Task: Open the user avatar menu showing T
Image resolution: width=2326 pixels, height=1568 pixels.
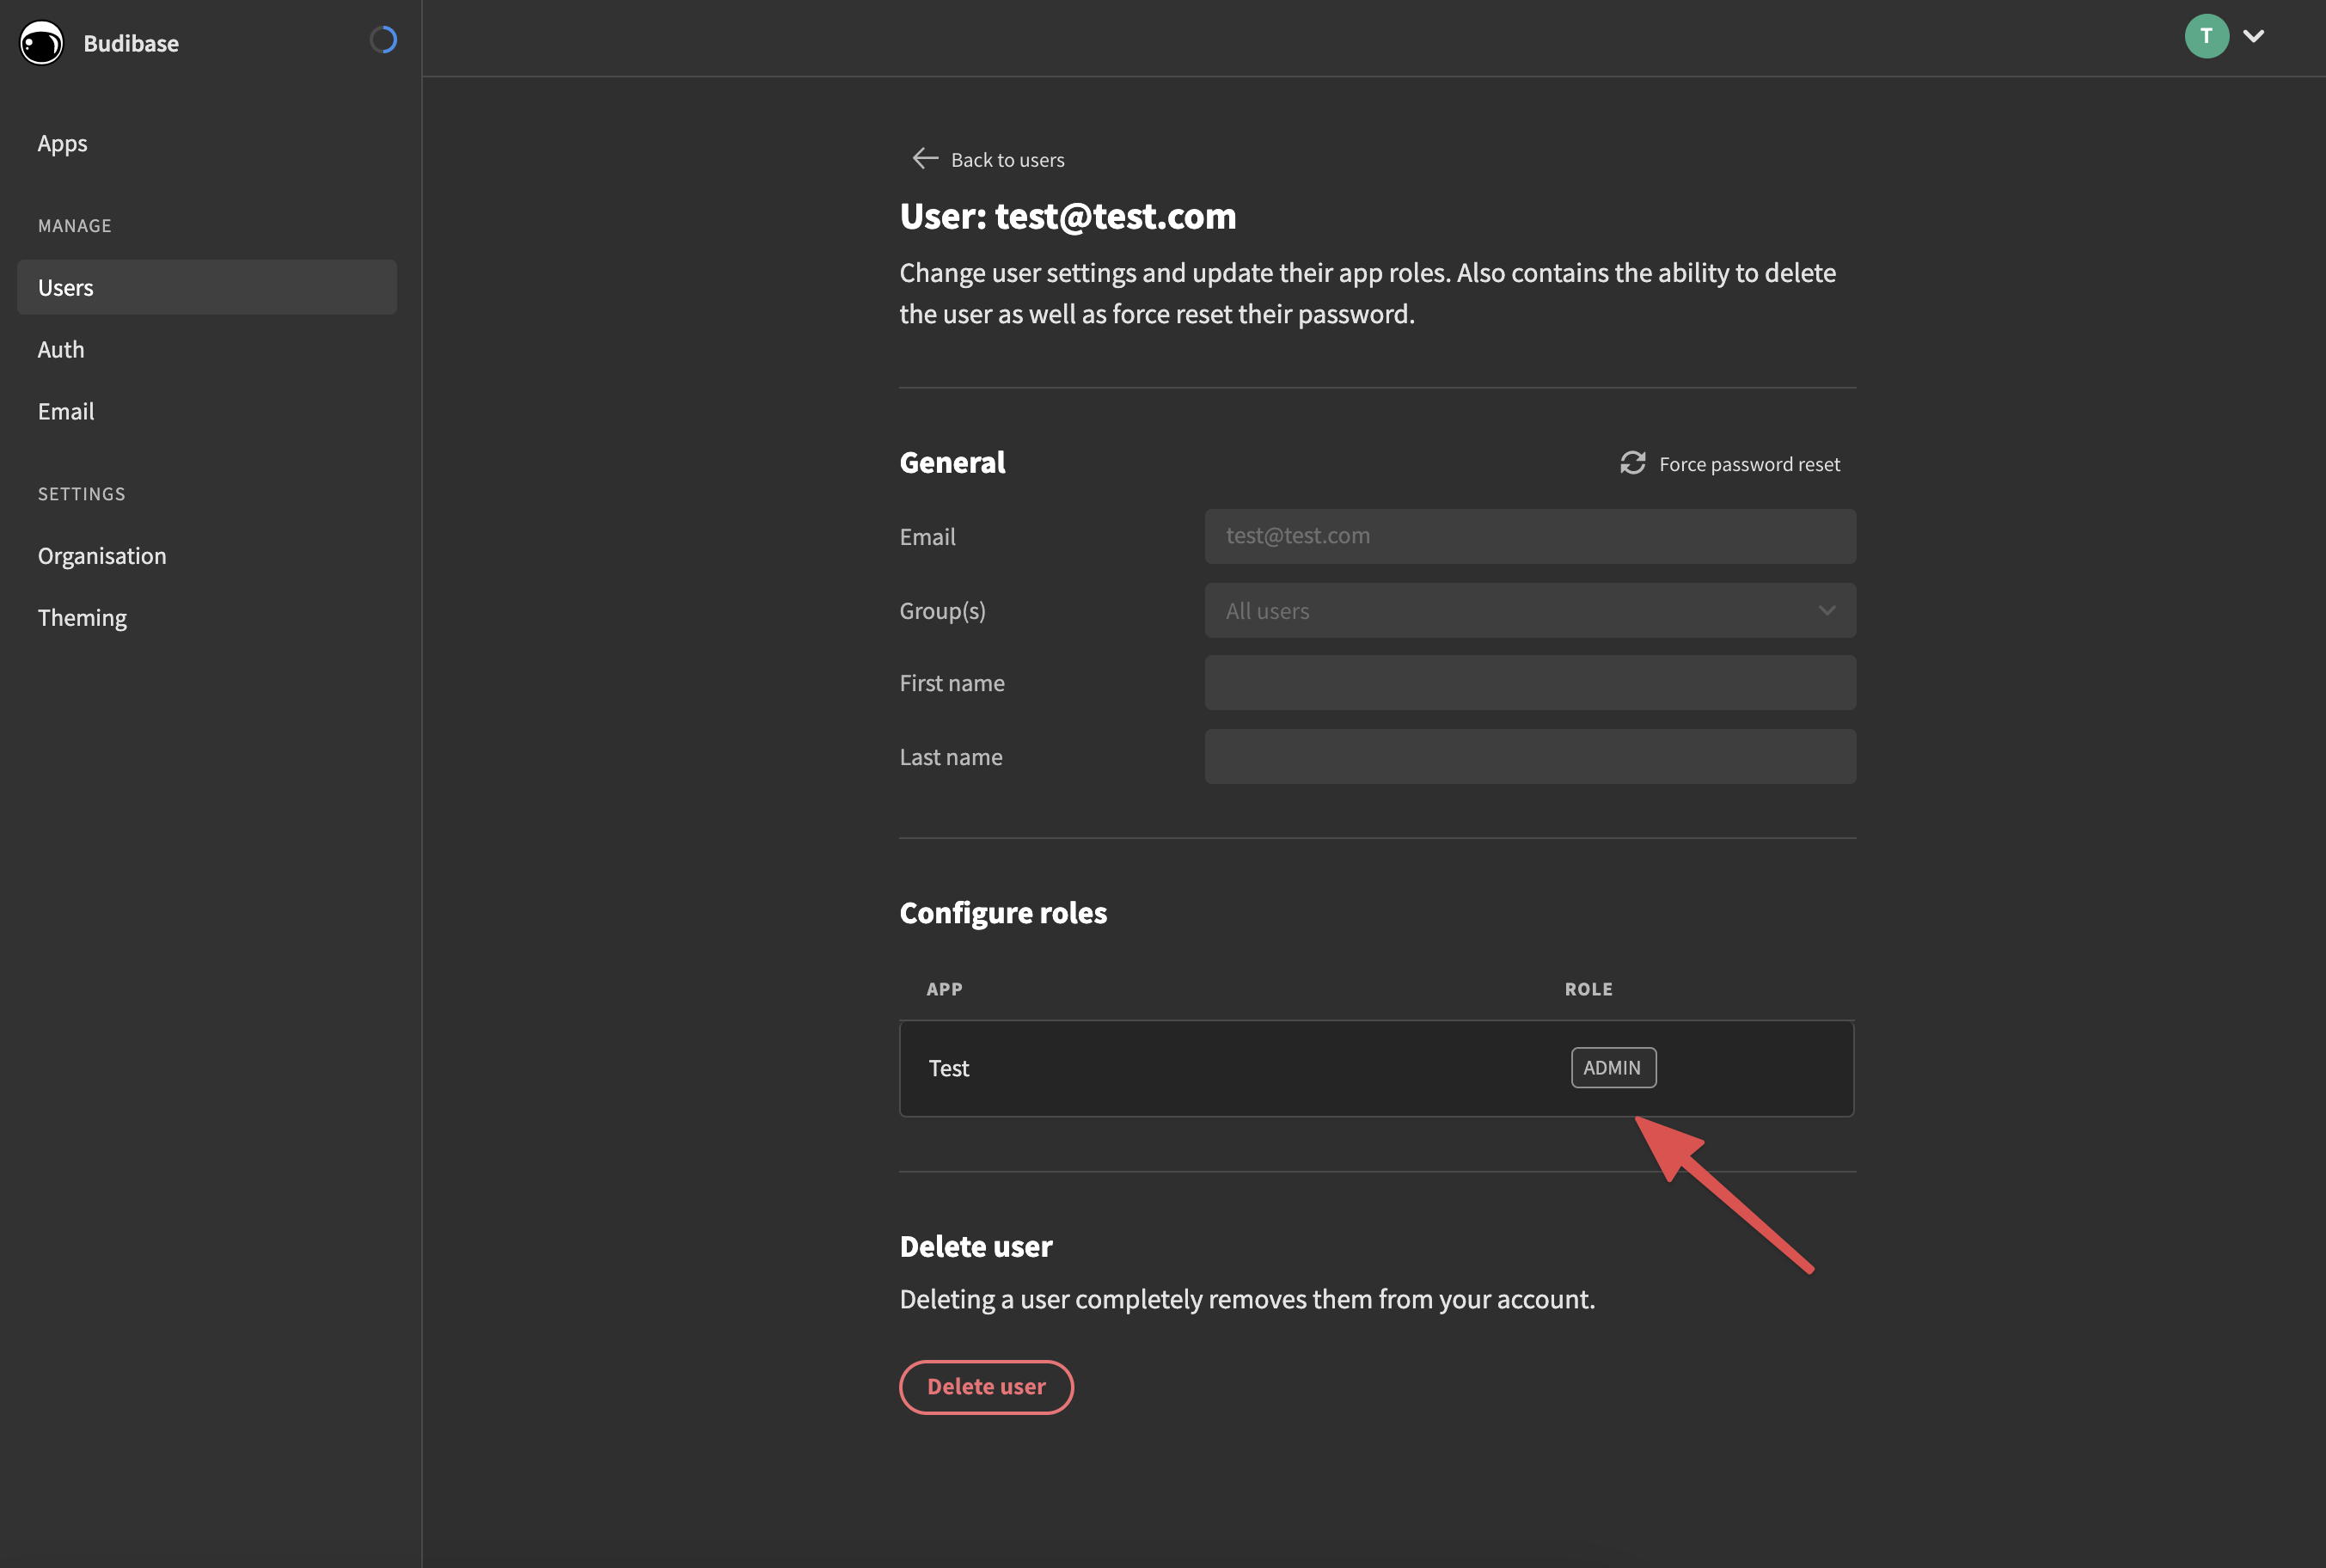Action: point(2206,36)
